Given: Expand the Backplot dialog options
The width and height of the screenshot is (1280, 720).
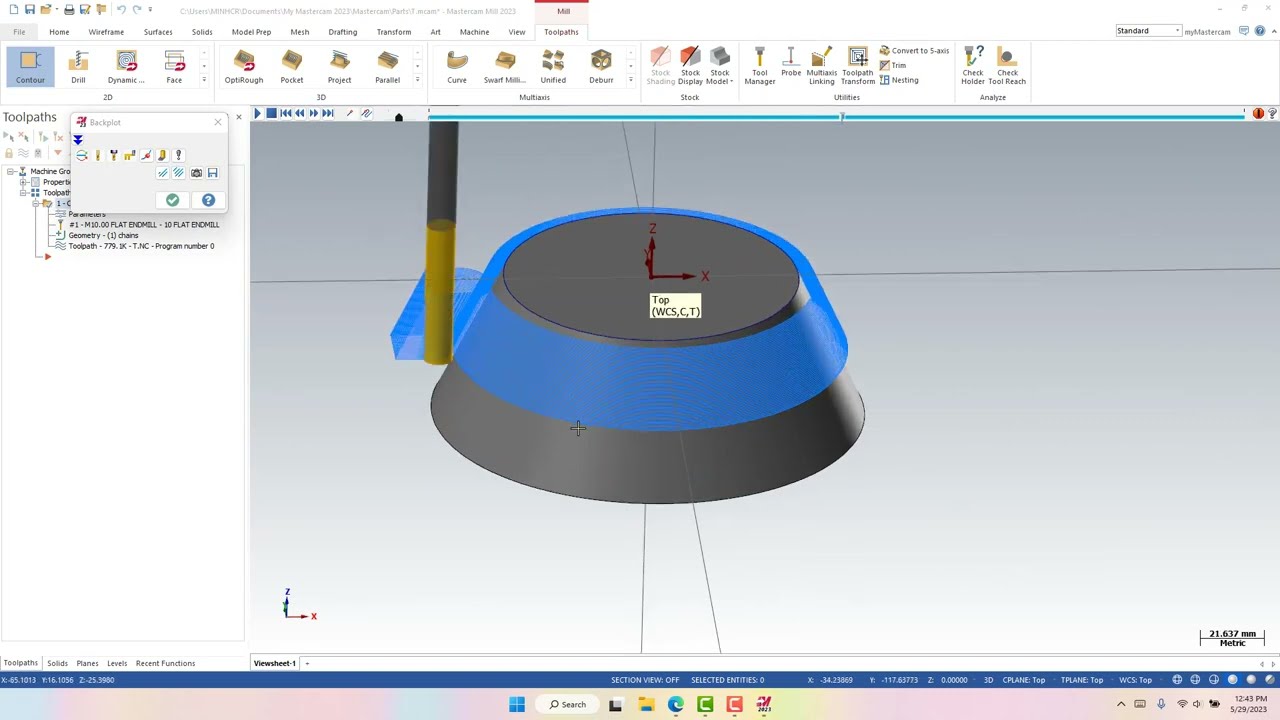Looking at the screenshot, I should click(x=77, y=140).
